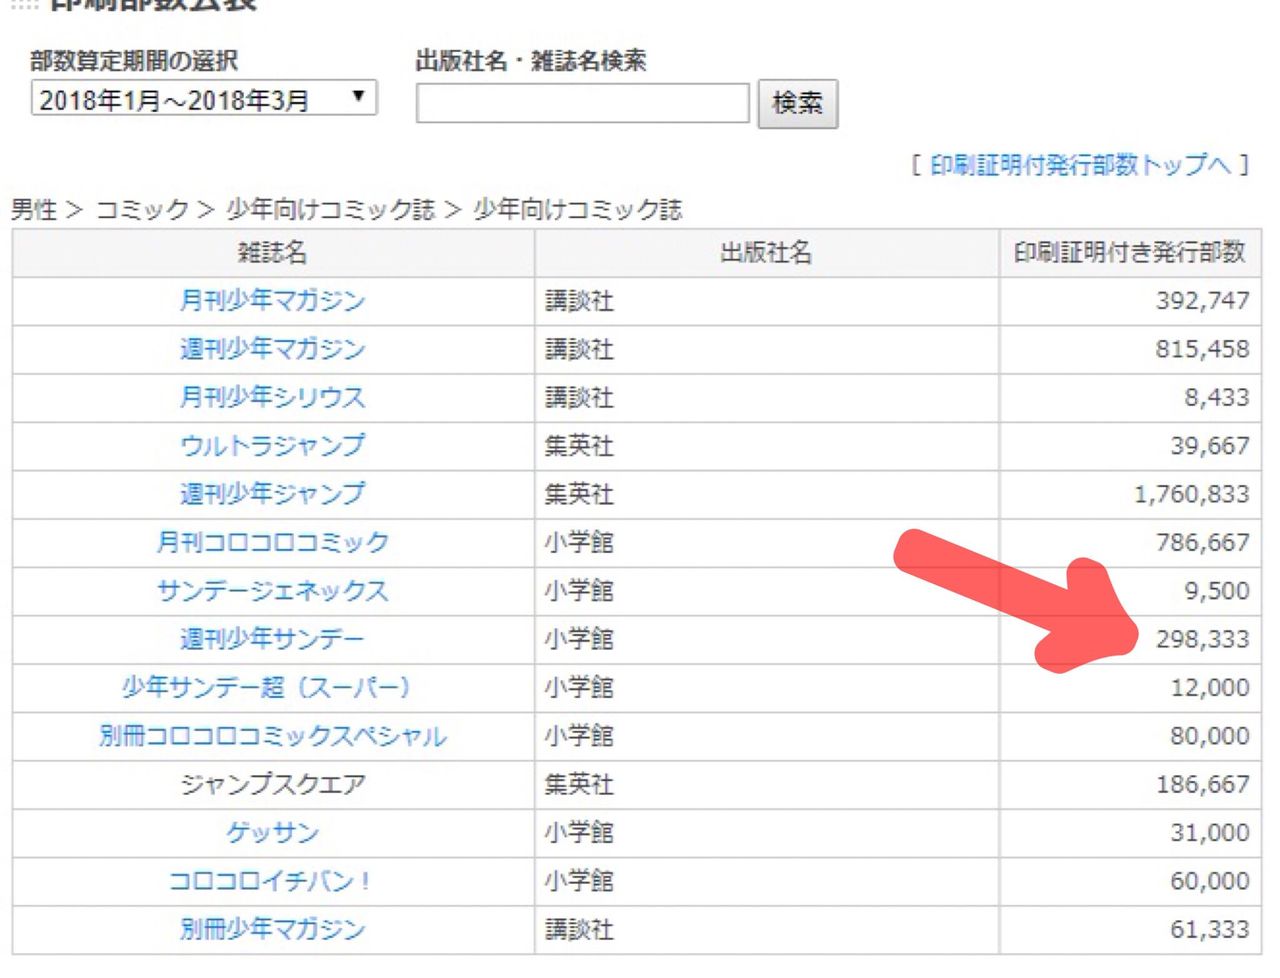Select the circulation value 815,458
This screenshot has width=1280, height=978.
(1203, 349)
